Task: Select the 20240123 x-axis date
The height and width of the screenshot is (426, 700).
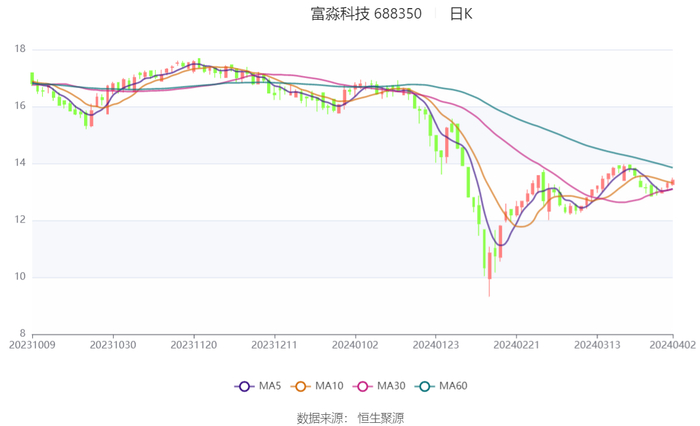Action: pos(435,344)
